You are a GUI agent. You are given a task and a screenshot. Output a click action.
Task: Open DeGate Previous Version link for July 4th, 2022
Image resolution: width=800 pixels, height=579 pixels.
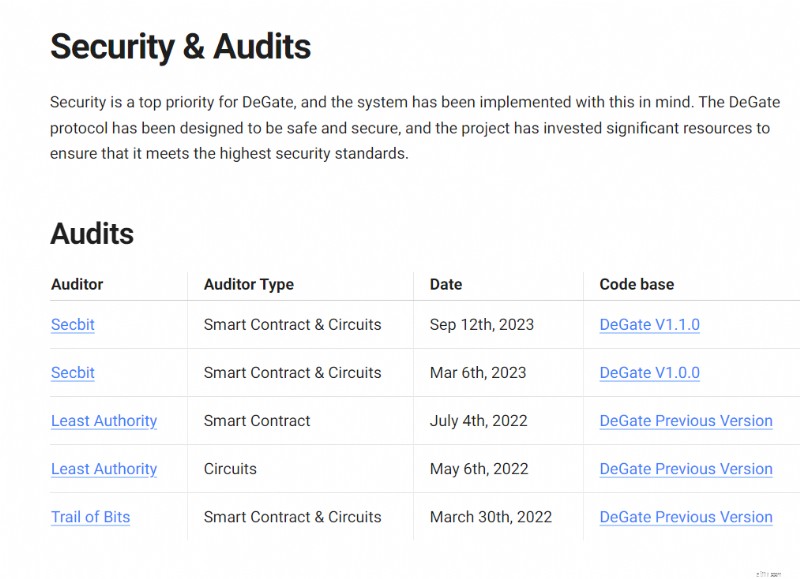(x=686, y=421)
